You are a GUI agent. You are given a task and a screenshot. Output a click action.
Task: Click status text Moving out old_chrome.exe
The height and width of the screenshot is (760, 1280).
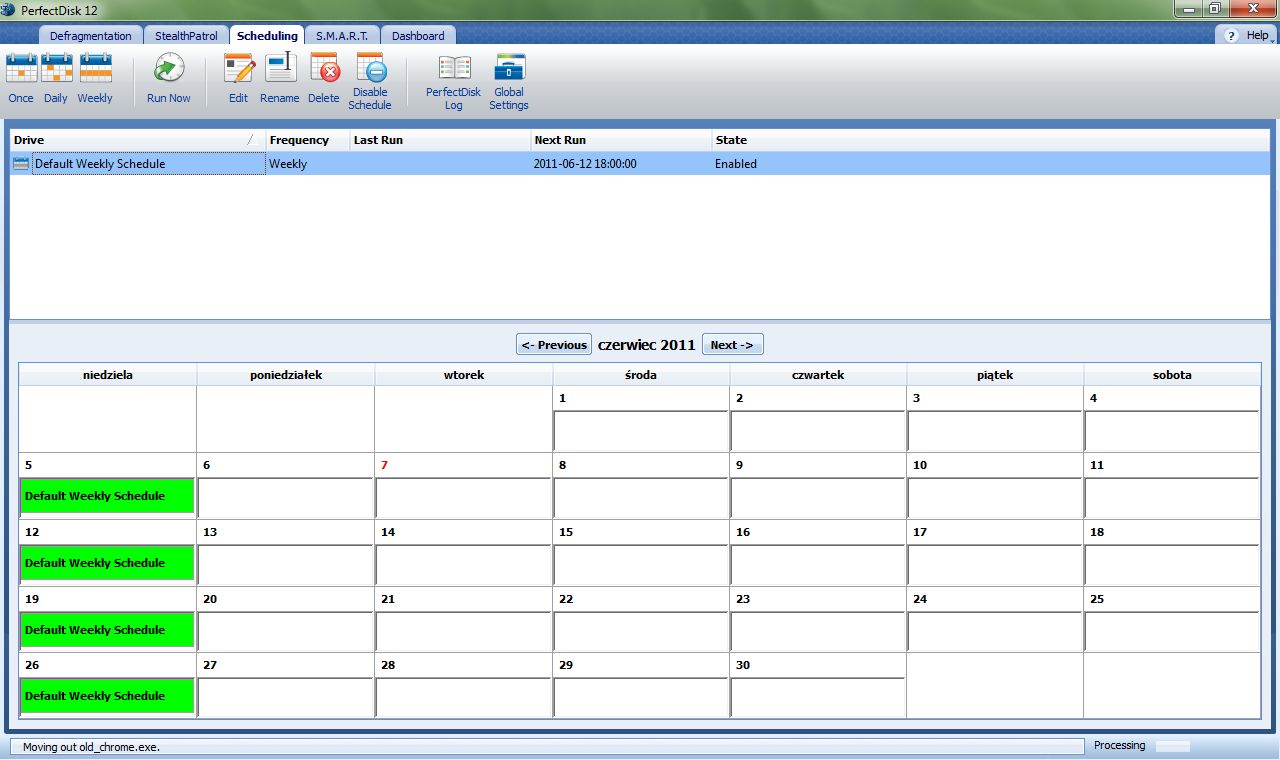point(91,747)
